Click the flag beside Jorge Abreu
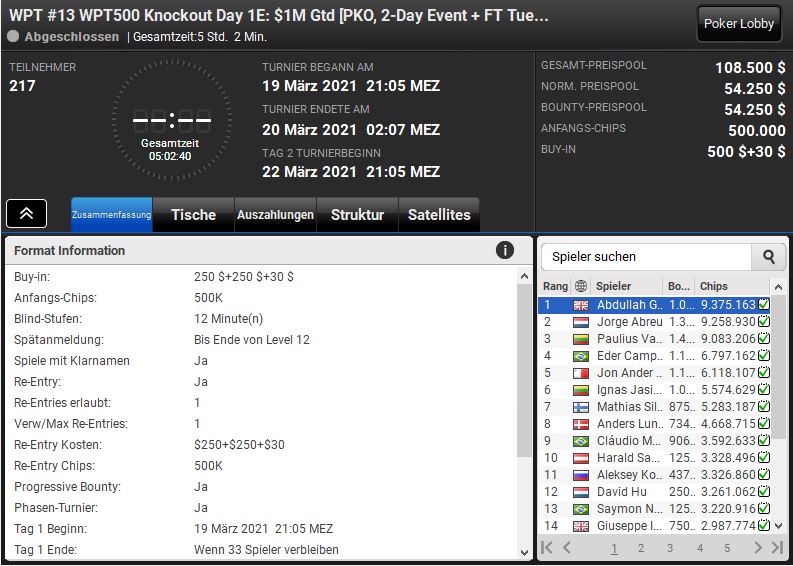The image size is (793, 566). 581,322
